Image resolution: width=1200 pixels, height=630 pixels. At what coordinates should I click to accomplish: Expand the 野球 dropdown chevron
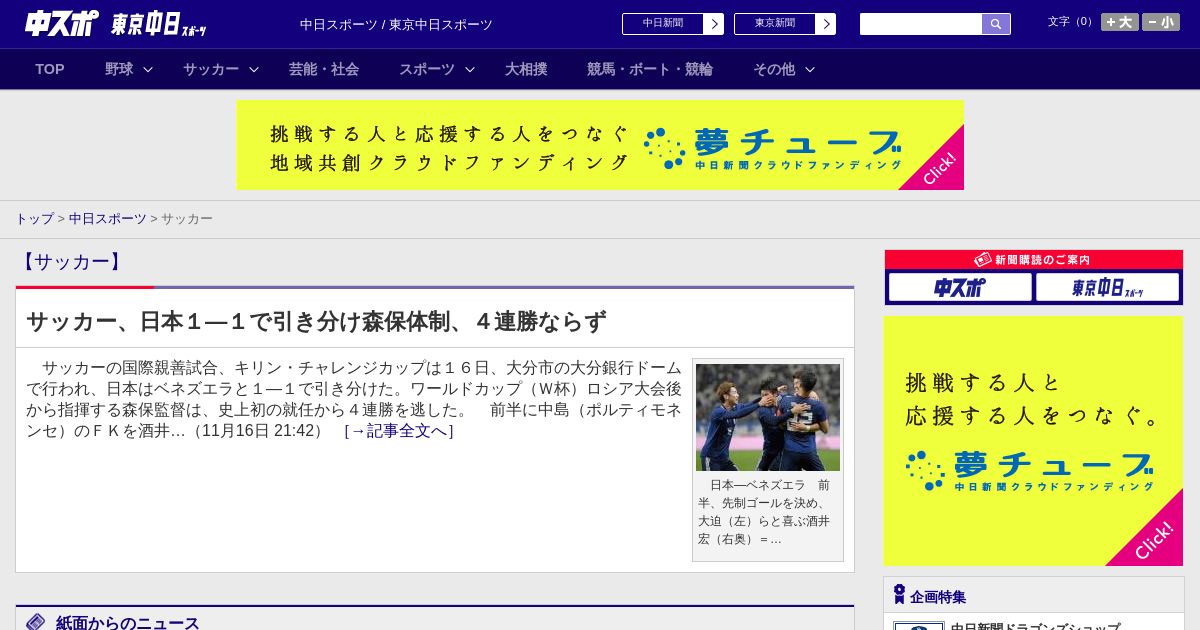tap(148, 70)
